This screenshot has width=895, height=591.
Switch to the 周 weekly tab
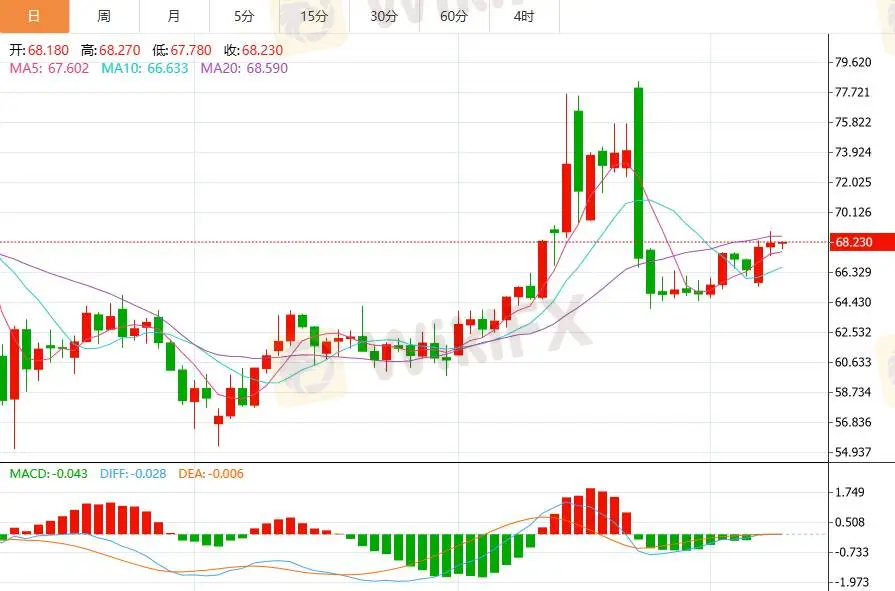point(104,16)
